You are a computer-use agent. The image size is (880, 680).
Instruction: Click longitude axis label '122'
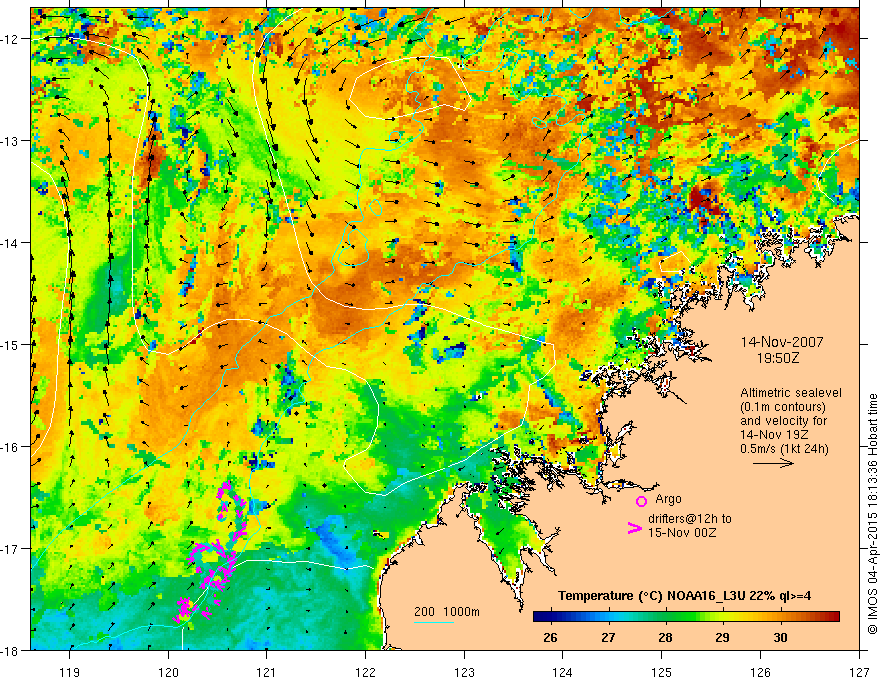365,672
